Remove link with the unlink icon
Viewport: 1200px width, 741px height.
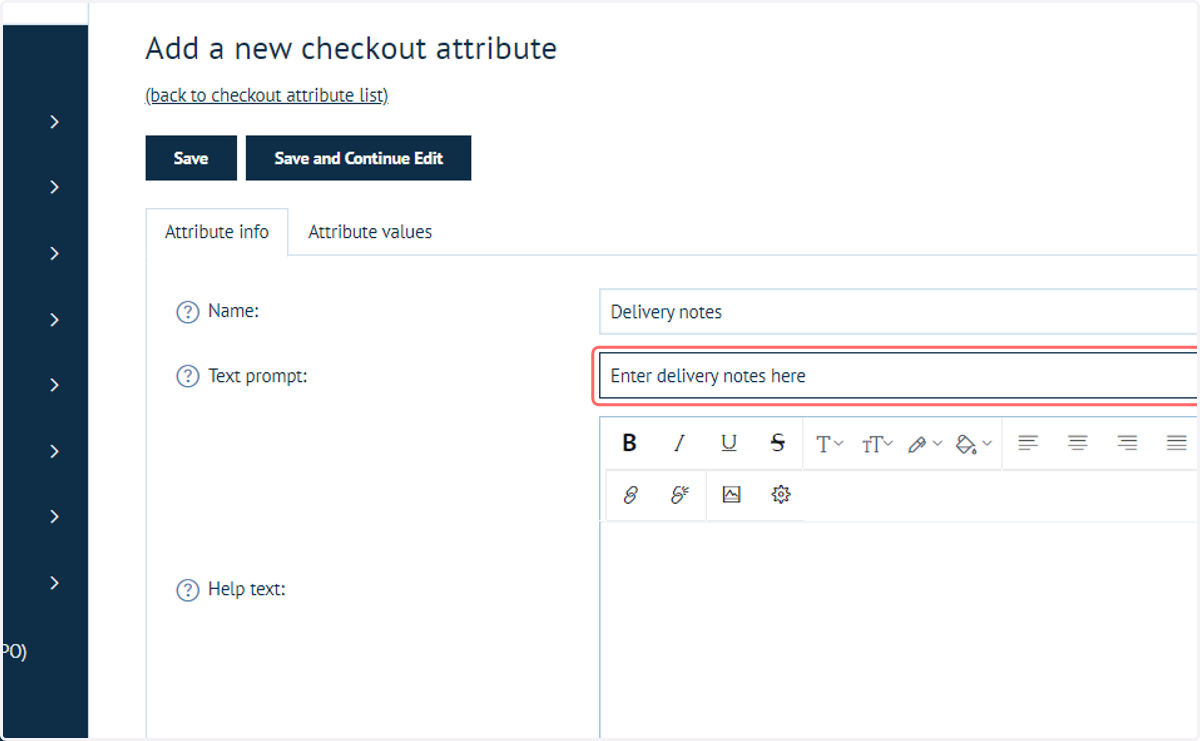tap(680, 494)
